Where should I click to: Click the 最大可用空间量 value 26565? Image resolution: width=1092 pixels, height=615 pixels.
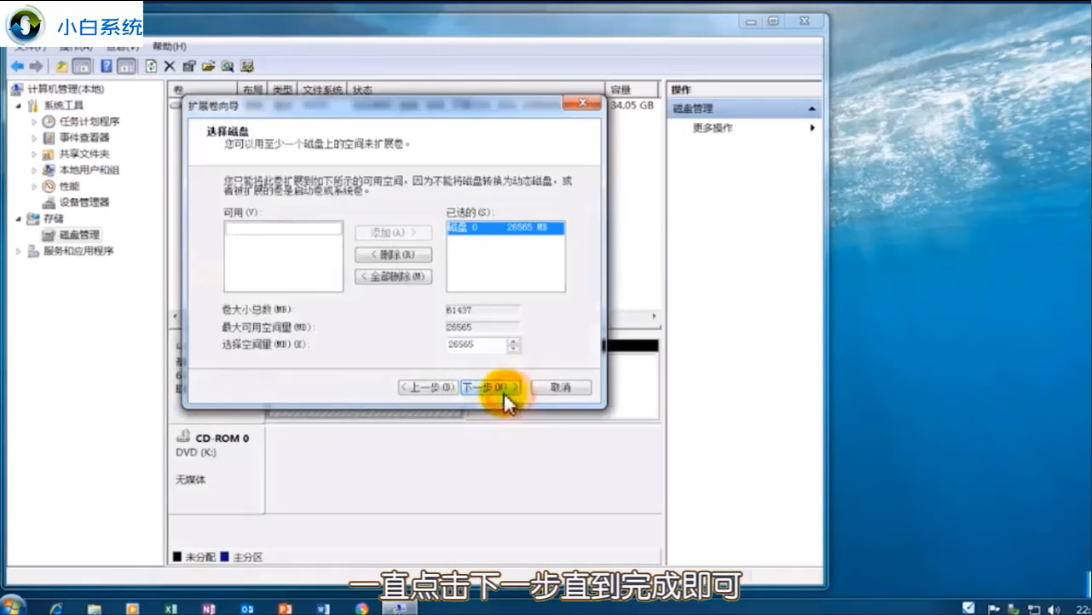[482, 327]
